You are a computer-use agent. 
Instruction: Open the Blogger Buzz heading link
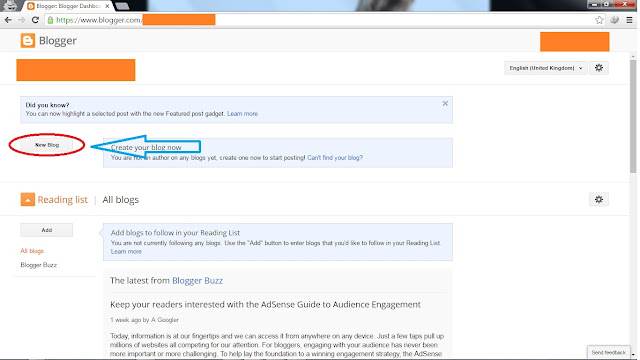point(198,280)
